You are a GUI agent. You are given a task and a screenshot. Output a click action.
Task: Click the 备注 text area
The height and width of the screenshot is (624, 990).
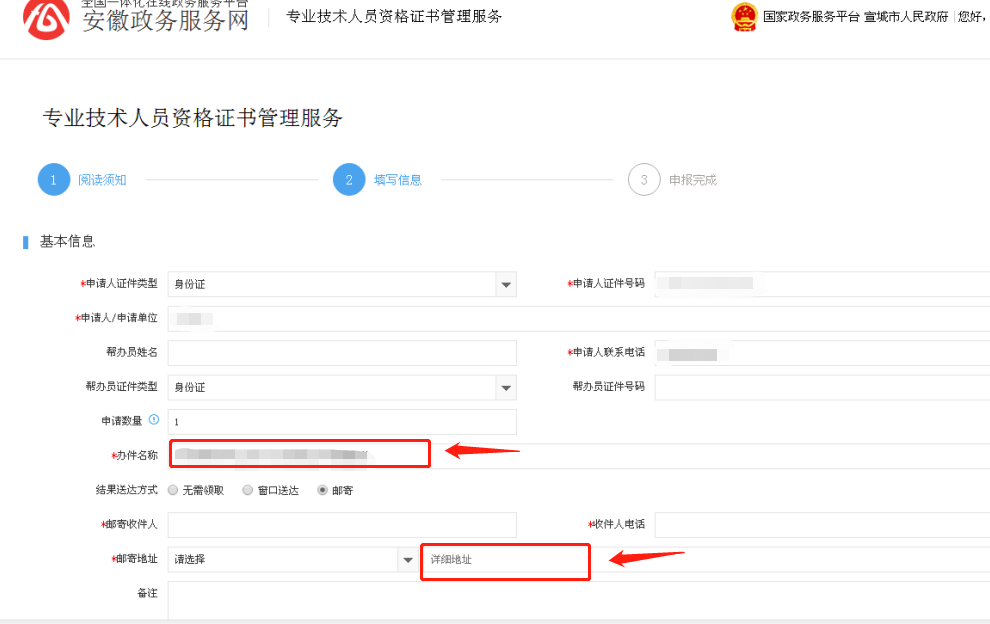[x=578, y=600]
